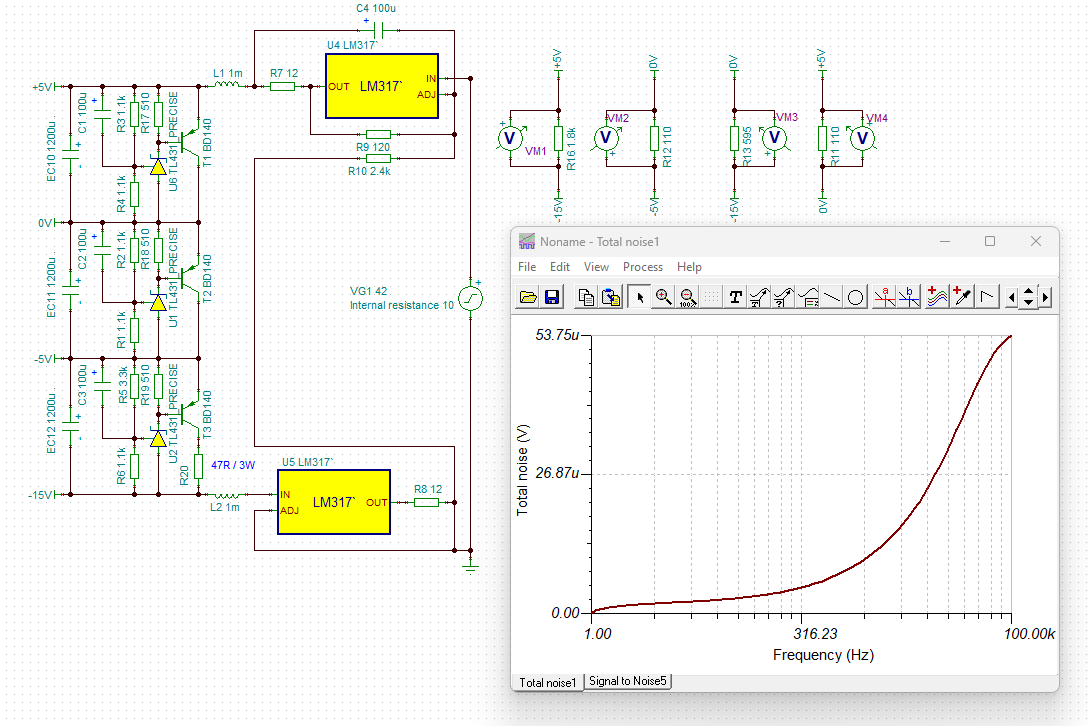
Task: Toggle the grid dots toolbar button
Action: [x=711, y=297]
